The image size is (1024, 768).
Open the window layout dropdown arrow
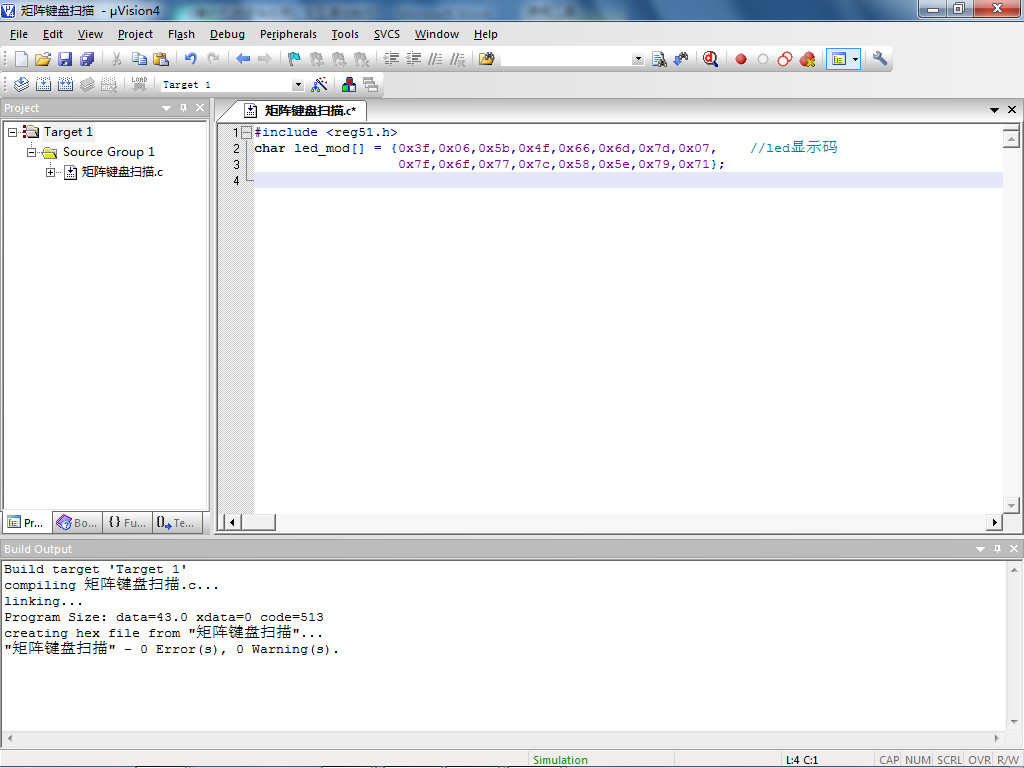[855, 59]
